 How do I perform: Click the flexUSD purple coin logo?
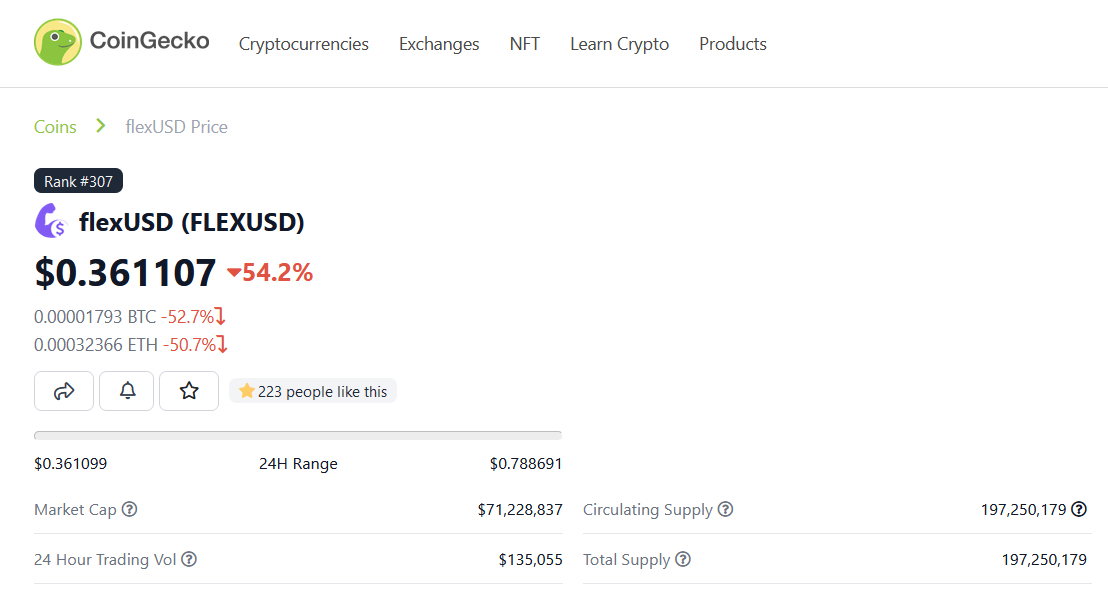(x=49, y=221)
